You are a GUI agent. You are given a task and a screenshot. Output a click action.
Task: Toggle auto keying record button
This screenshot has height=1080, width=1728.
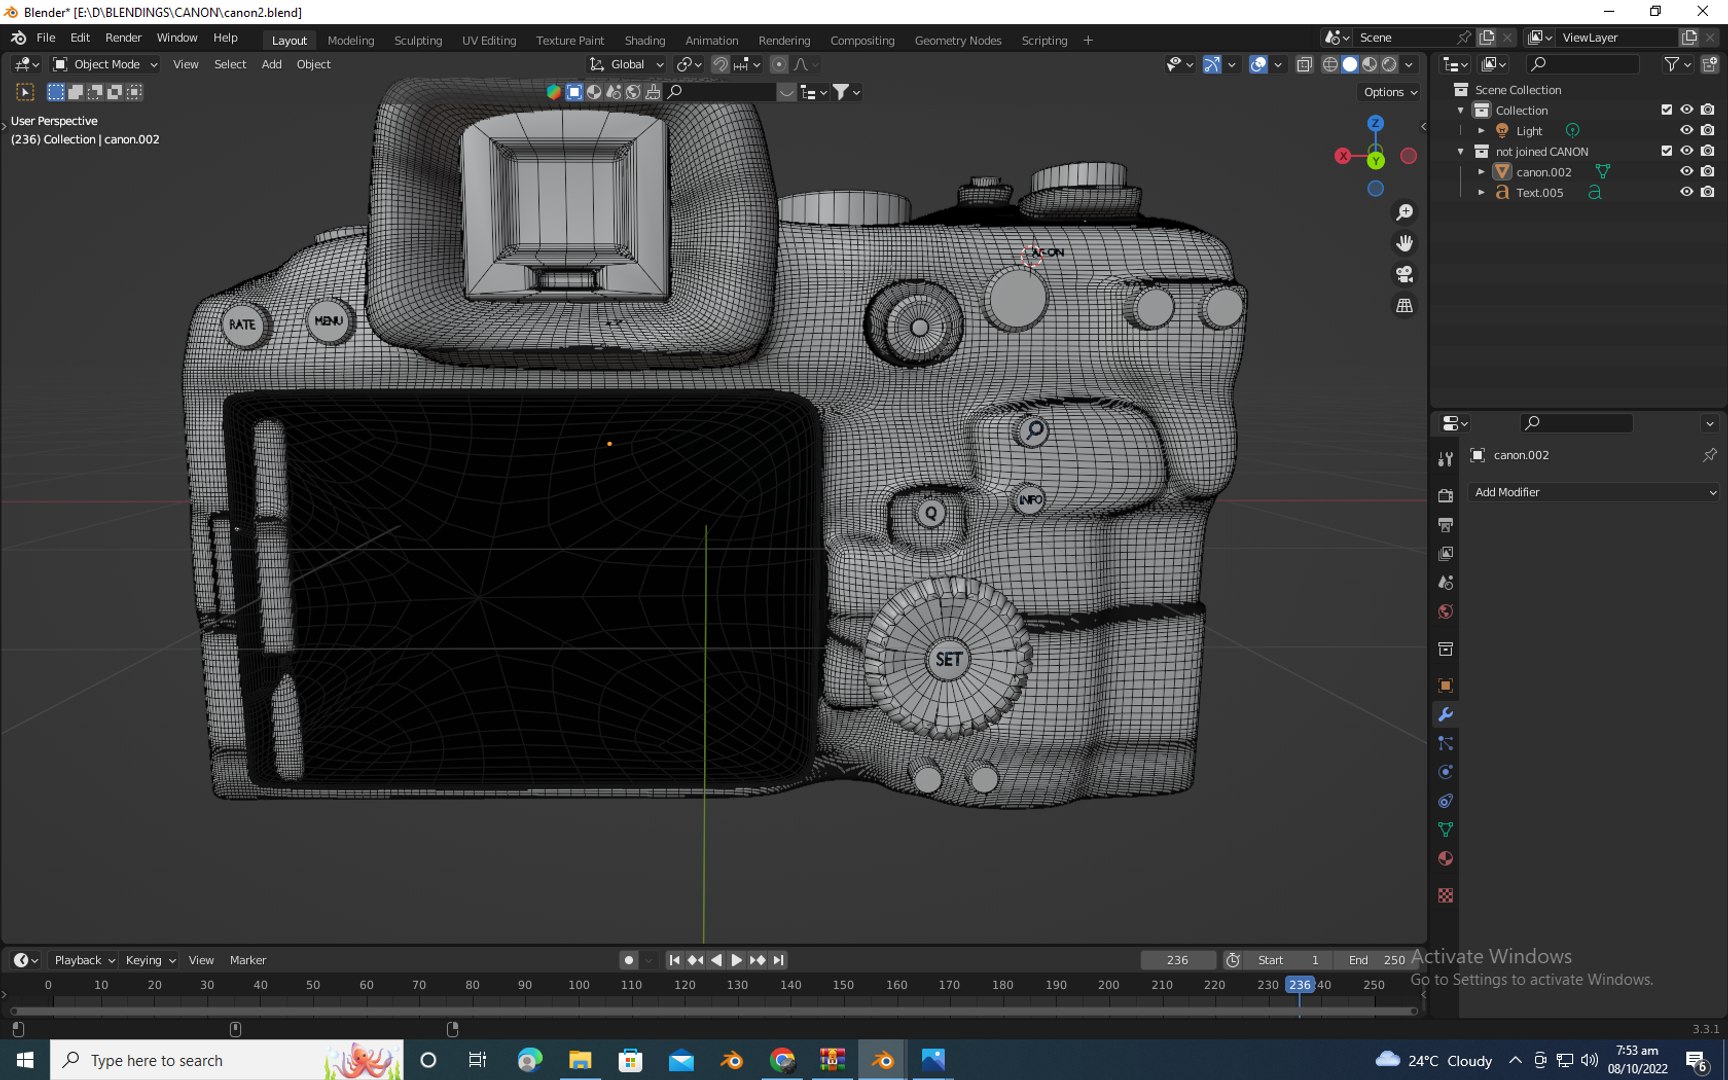click(x=628, y=960)
